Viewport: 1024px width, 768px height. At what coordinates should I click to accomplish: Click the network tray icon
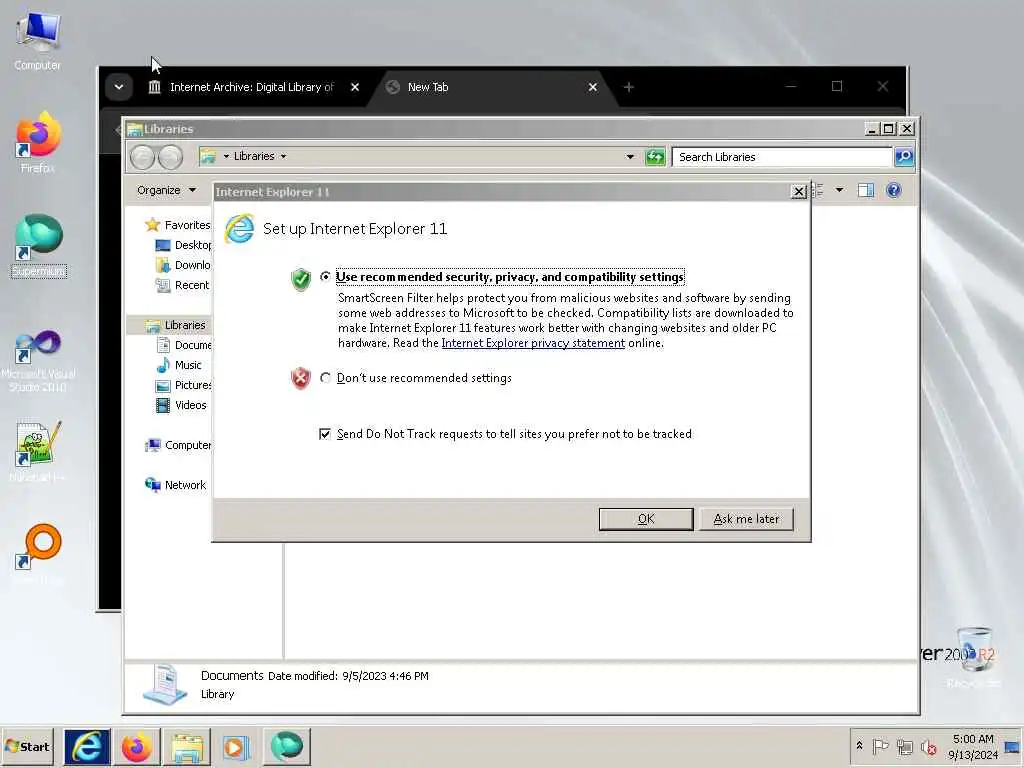tap(904, 746)
